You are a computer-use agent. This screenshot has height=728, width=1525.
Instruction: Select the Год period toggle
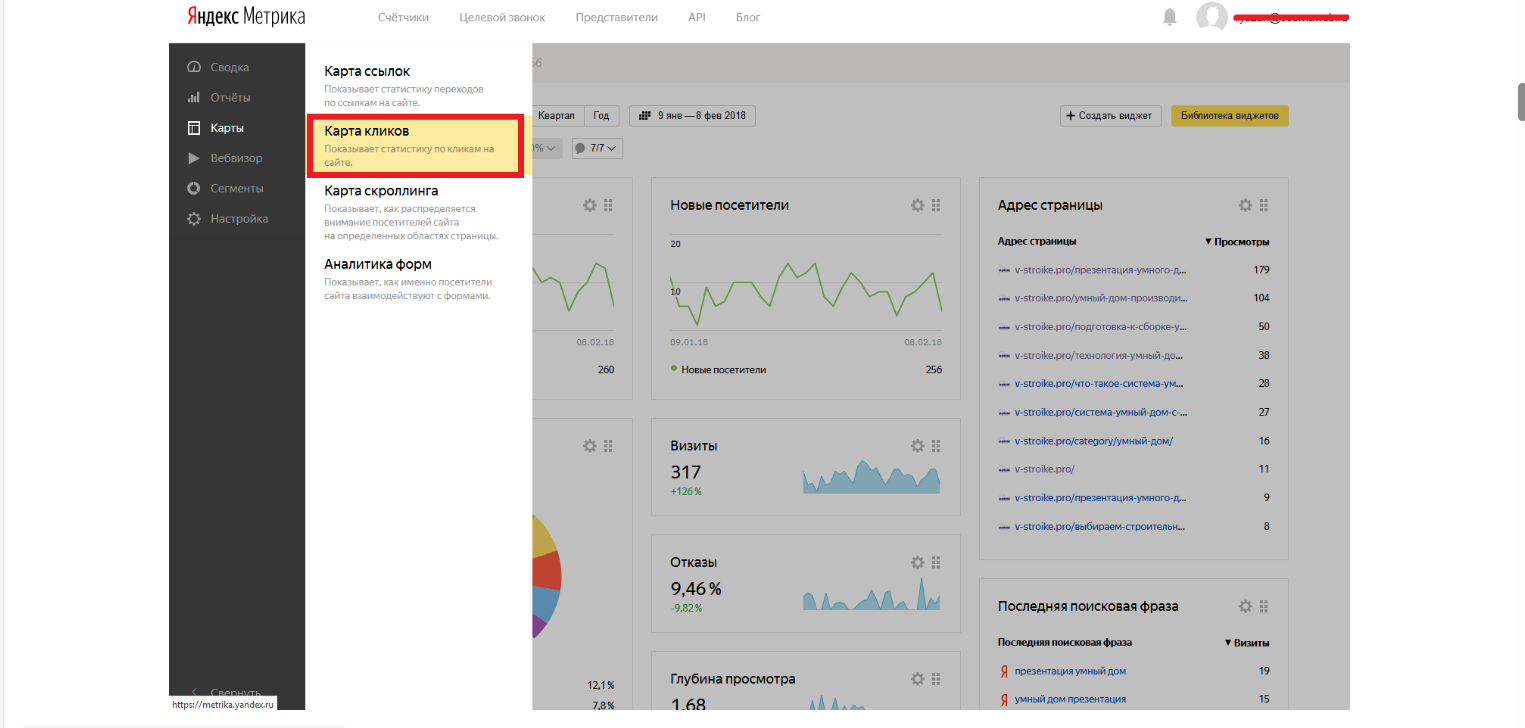pos(601,116)
